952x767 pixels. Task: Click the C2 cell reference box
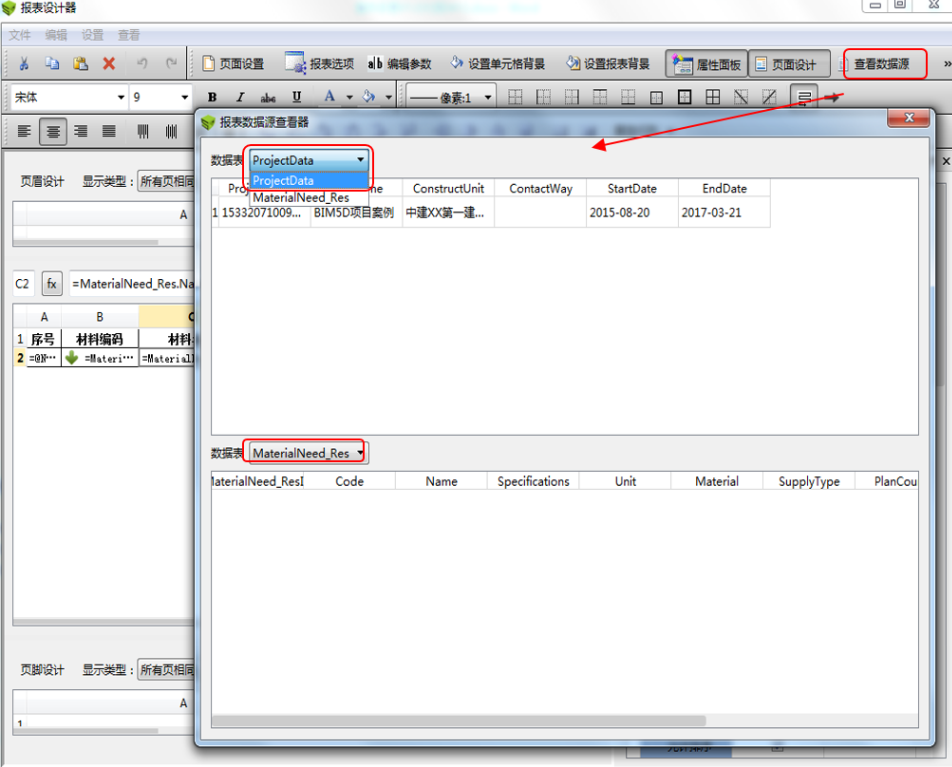(23, 284)
